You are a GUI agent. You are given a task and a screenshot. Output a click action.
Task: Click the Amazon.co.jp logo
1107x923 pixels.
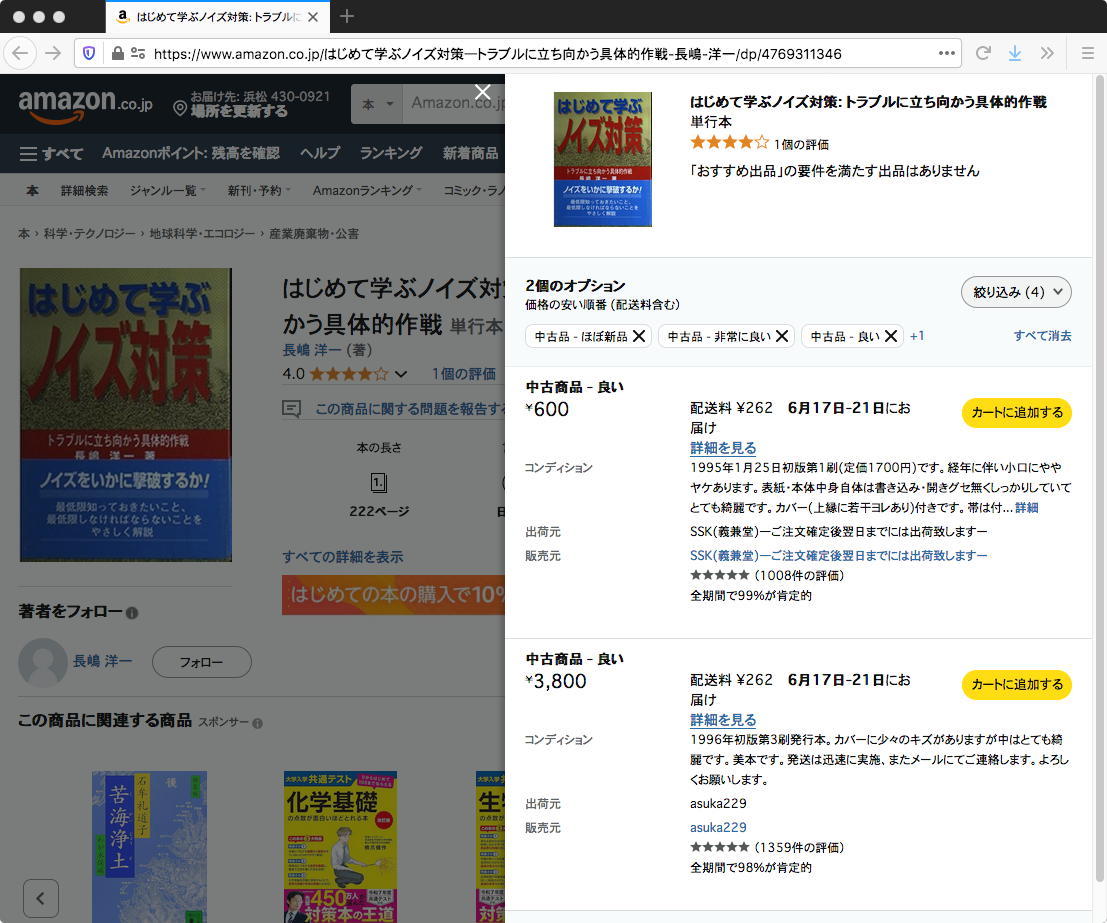(85, 105)
